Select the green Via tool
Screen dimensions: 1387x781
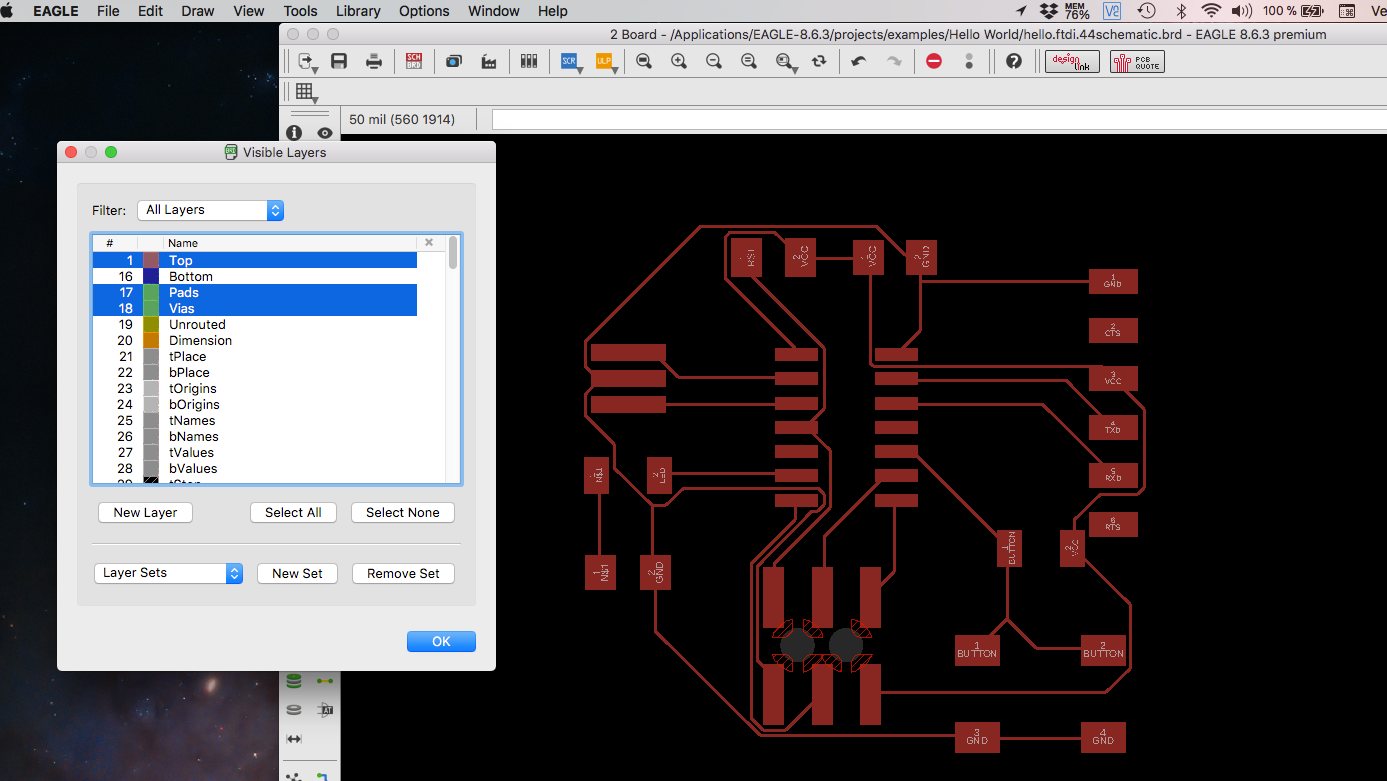click(x=294, y=681)
